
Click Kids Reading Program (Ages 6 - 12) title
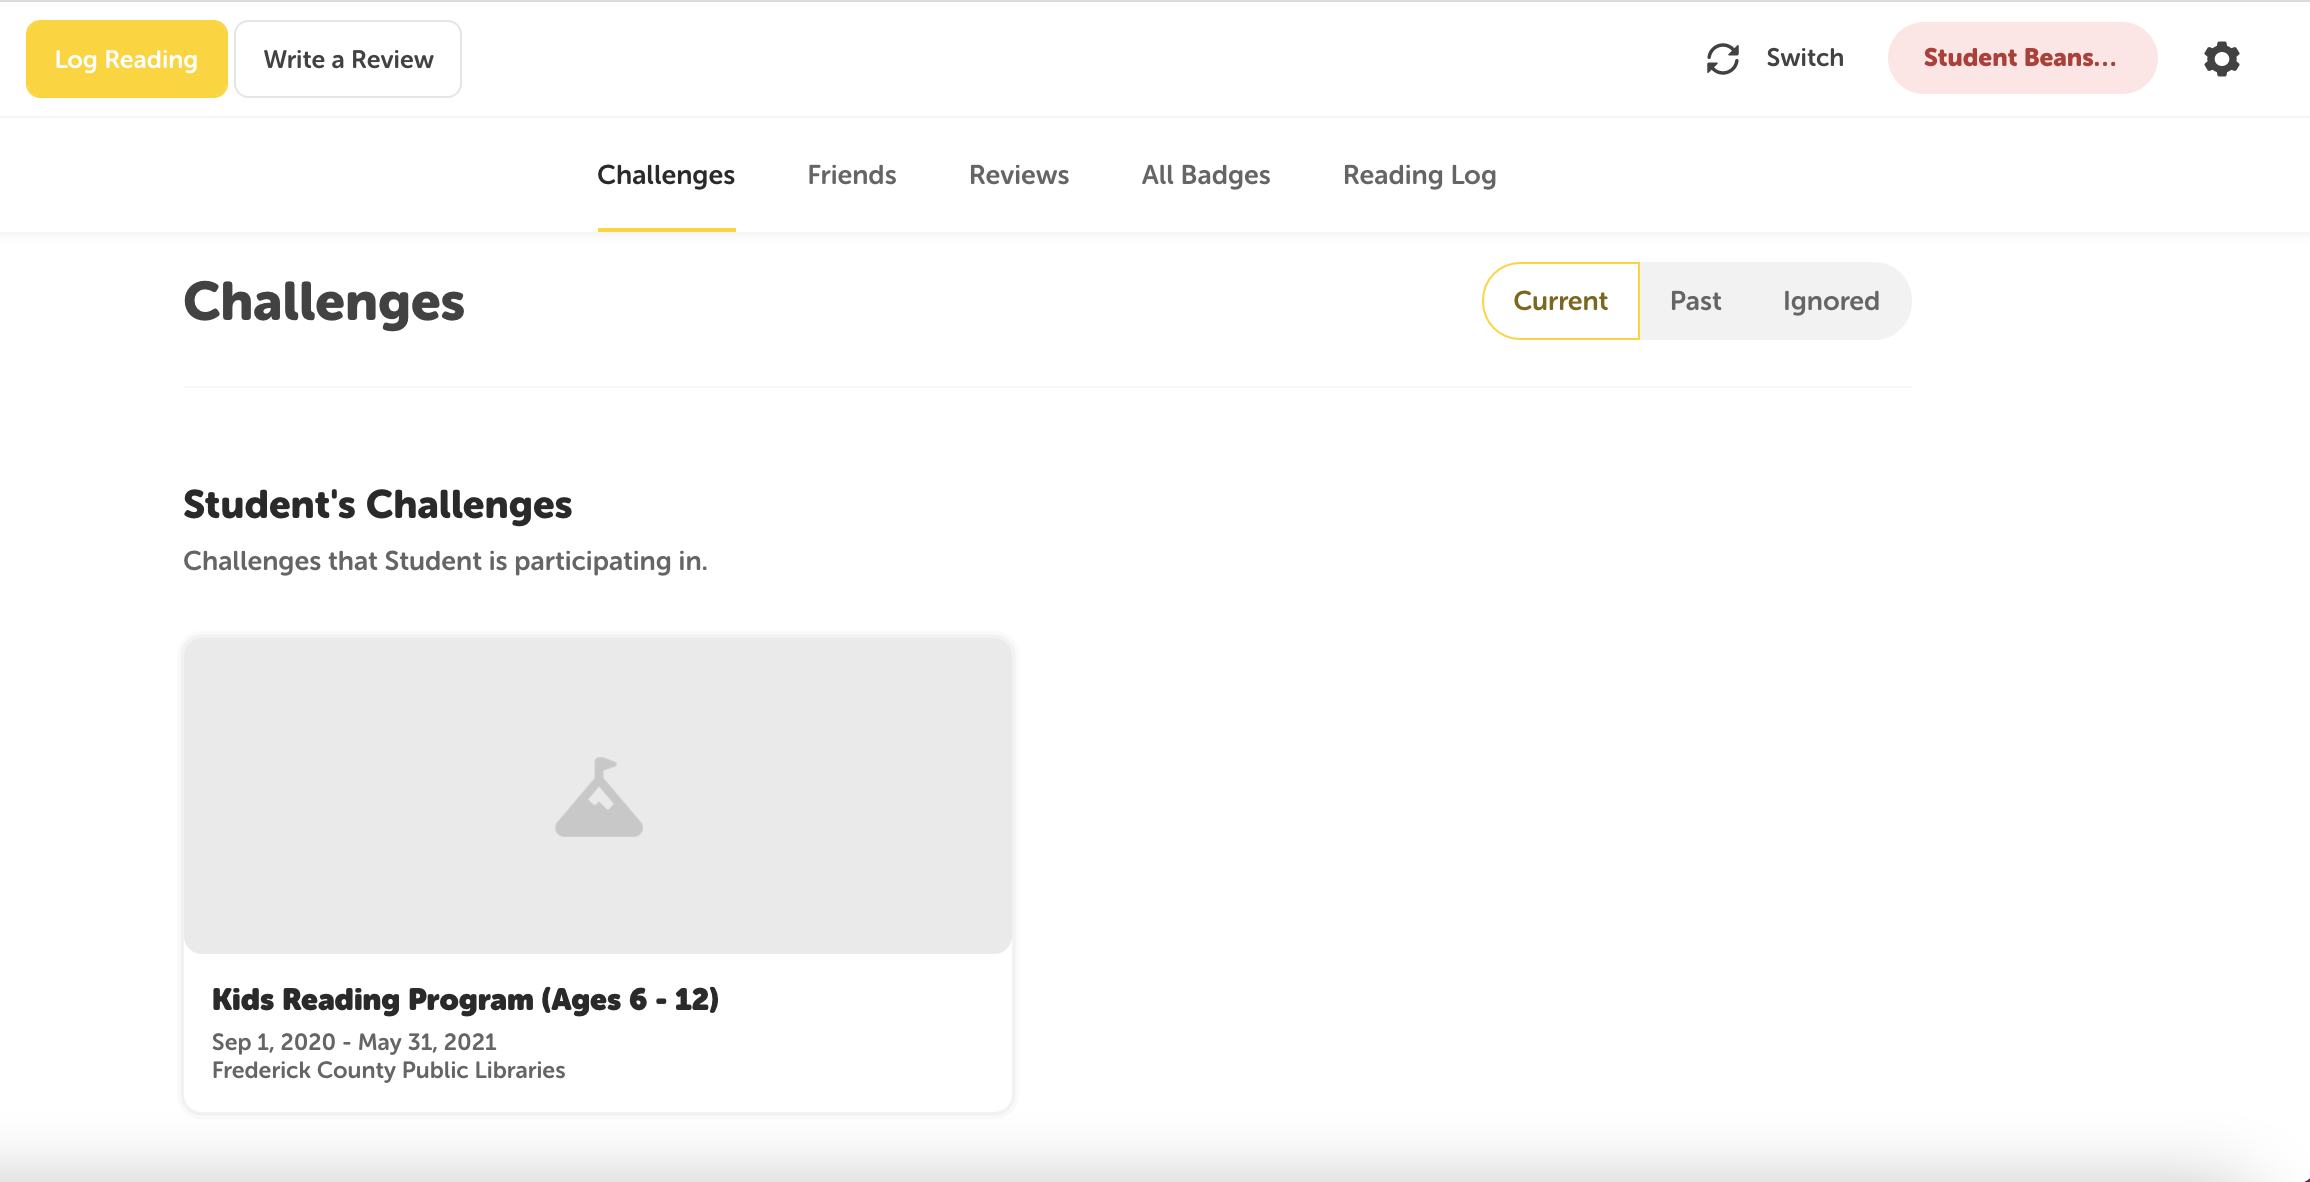tap(465, 999)
